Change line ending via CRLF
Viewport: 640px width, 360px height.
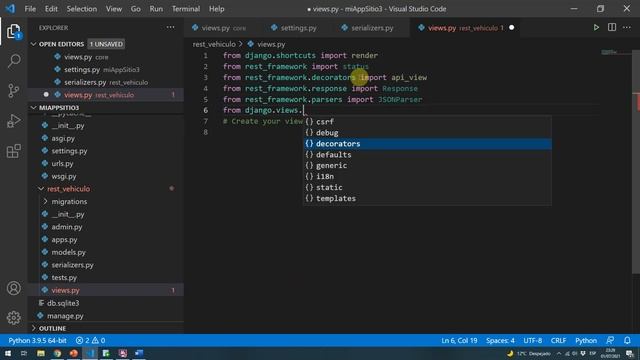(x=558, y=340)
